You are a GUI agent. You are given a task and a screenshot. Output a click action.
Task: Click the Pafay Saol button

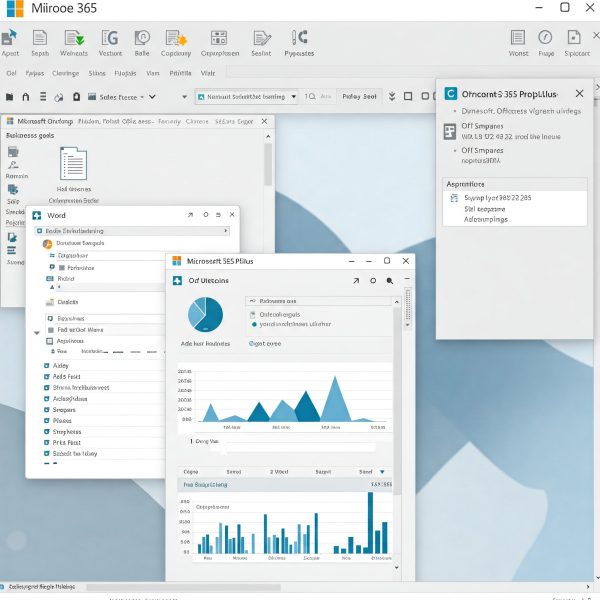[x=359, y=96]
